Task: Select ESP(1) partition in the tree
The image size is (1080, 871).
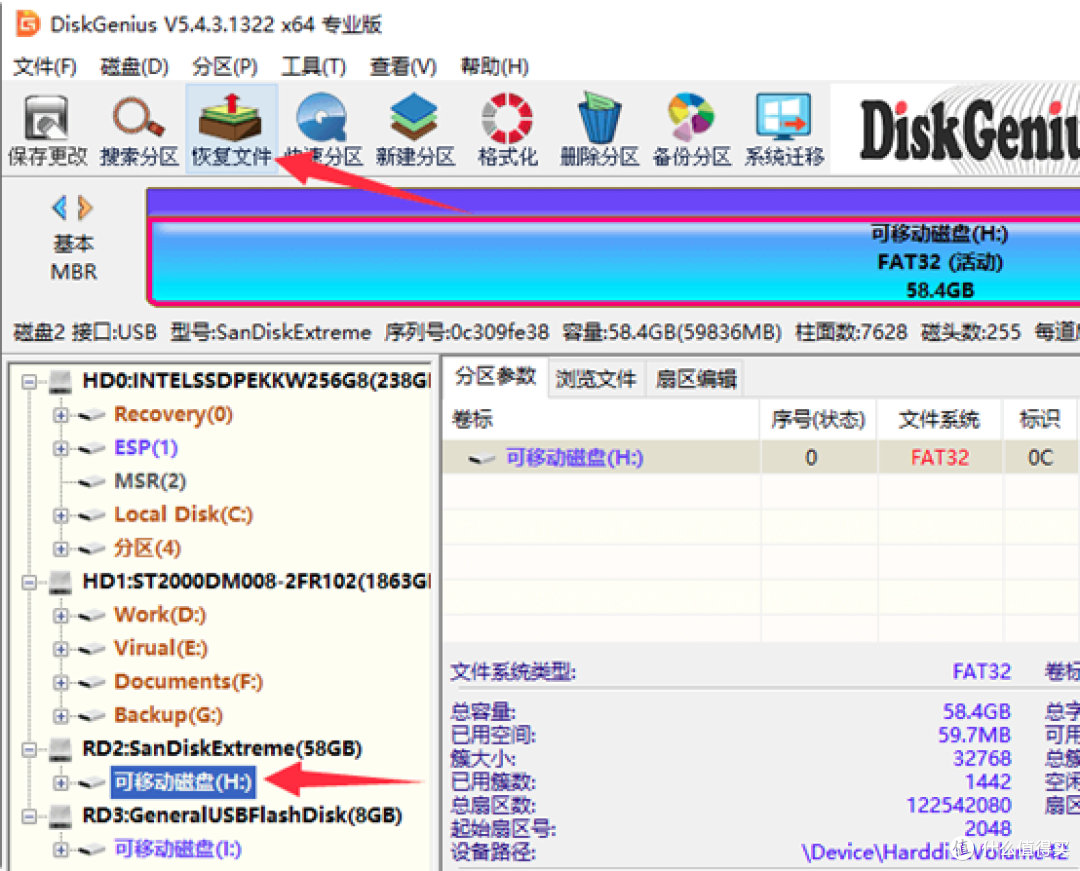Action: tap(146, 448)
